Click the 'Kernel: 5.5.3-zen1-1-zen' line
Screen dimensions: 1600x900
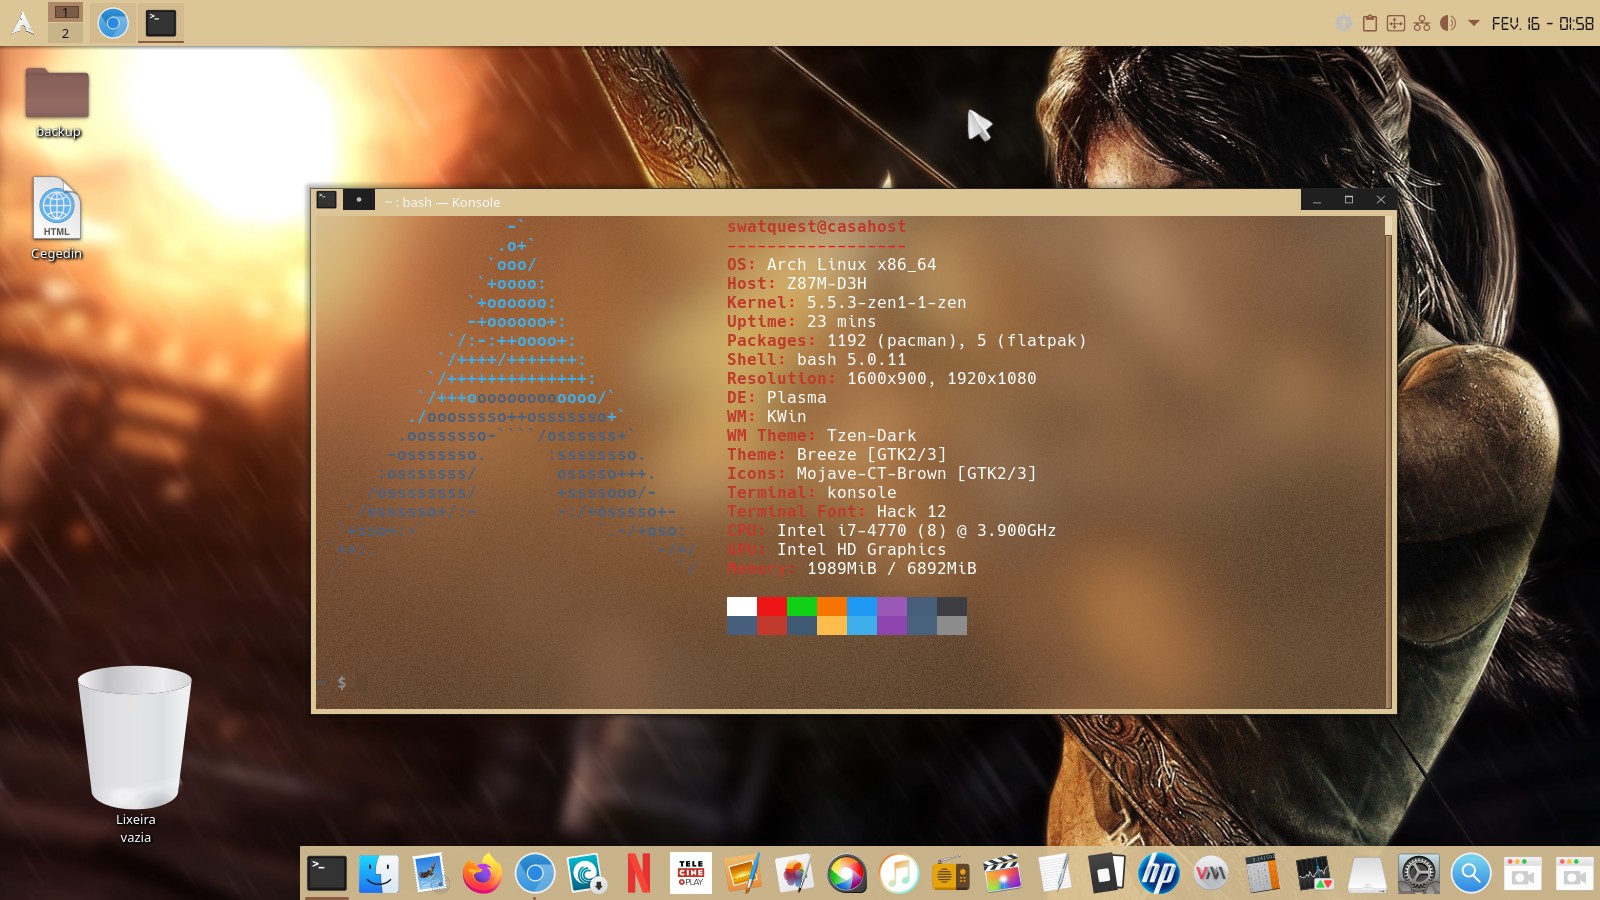pos(847,303)
